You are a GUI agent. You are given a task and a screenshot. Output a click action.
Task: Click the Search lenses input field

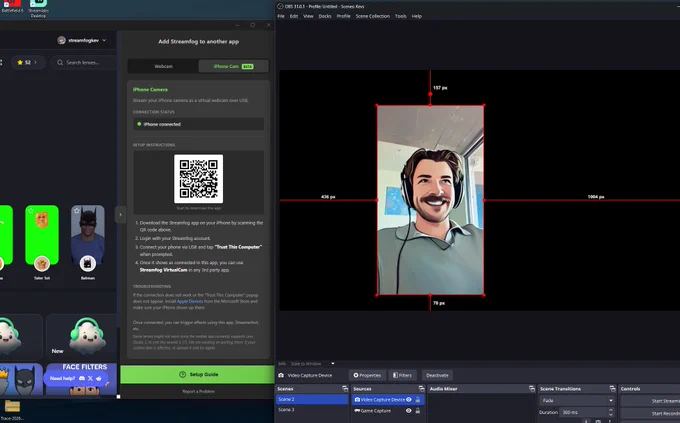(85, 62)
